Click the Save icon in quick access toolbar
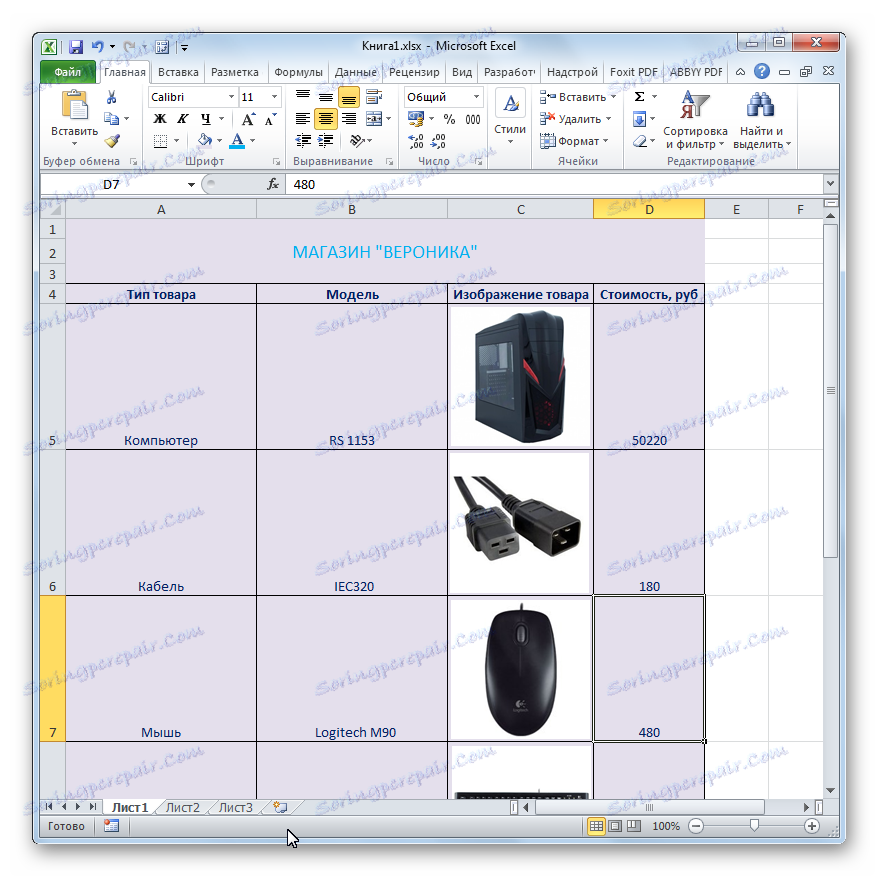Image resolution: width=879 pixels, height=877 pixels. (x=76, y=47)
